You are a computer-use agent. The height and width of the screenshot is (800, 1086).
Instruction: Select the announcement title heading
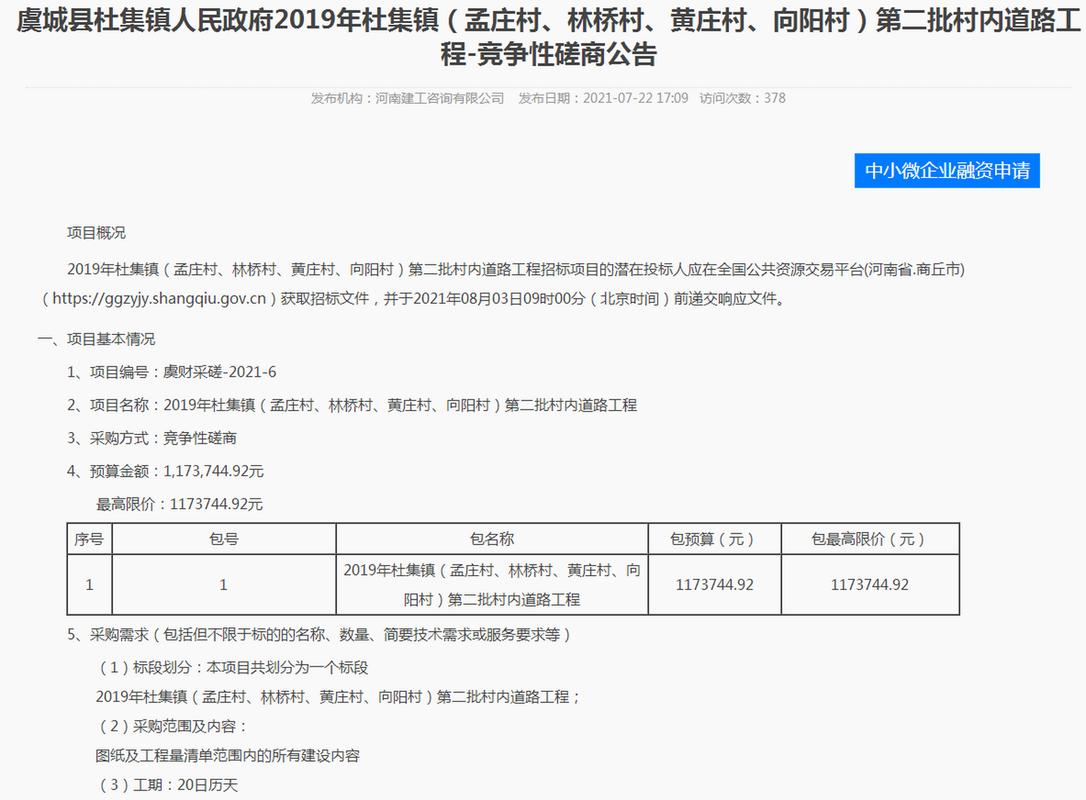(x=549, y=37)
